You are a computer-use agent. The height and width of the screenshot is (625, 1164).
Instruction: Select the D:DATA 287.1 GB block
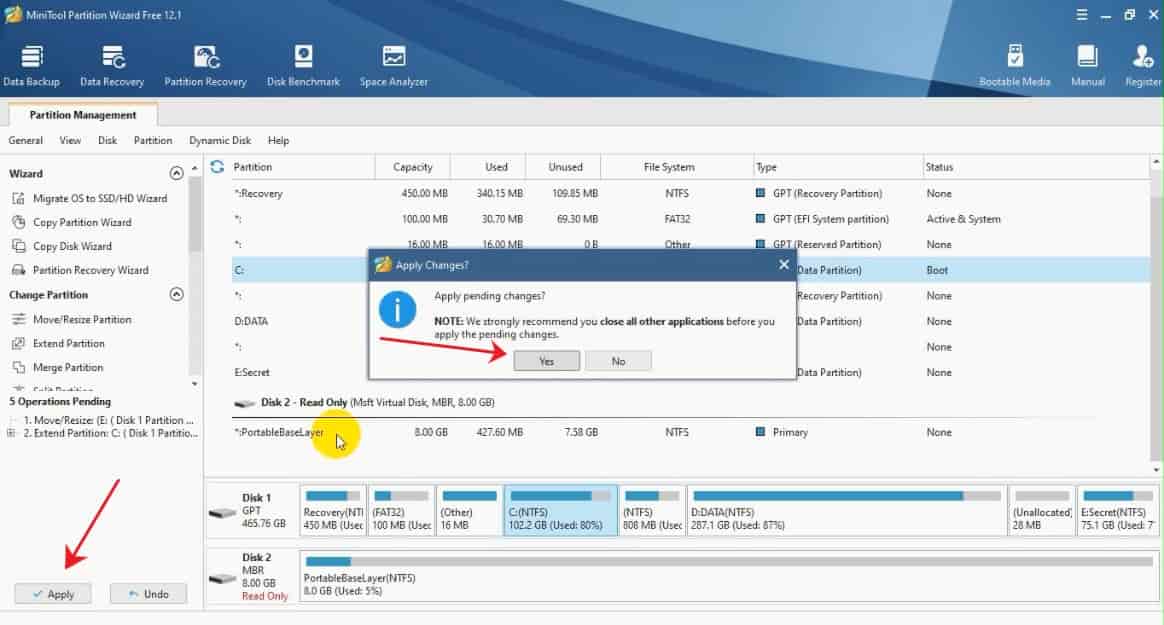[847, 511]
